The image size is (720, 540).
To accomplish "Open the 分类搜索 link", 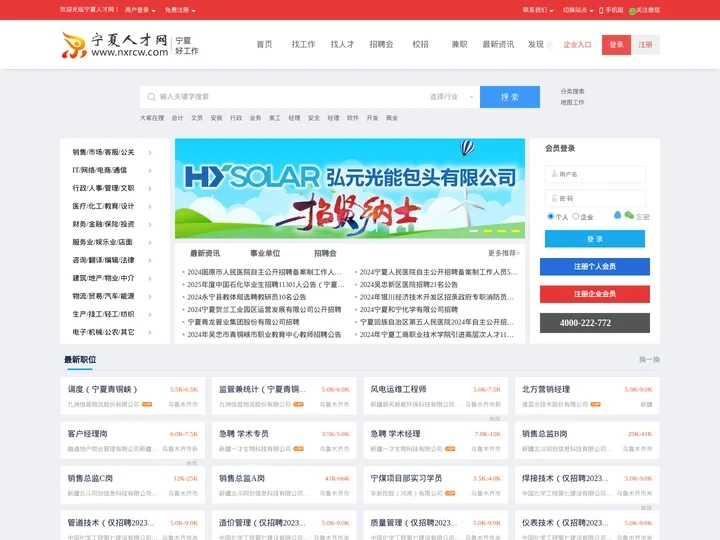I will point(572,91).
